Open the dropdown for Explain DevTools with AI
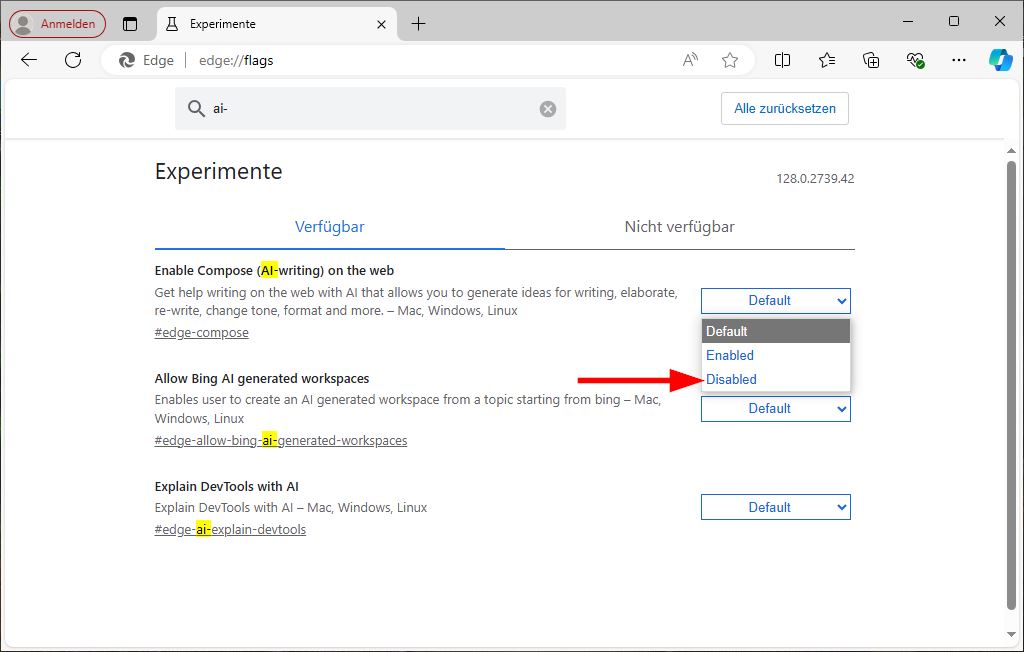The image size is (1024, 652). click(x=775, y=507)
